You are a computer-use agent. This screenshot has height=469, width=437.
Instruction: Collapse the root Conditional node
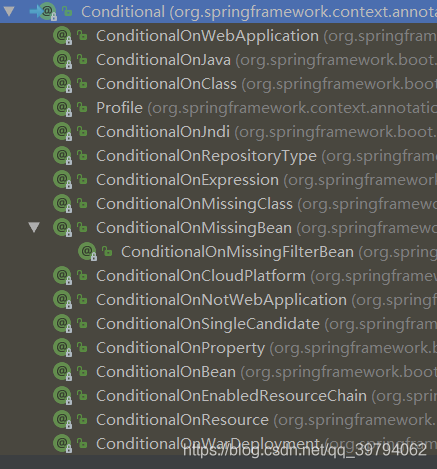(9, 12)
